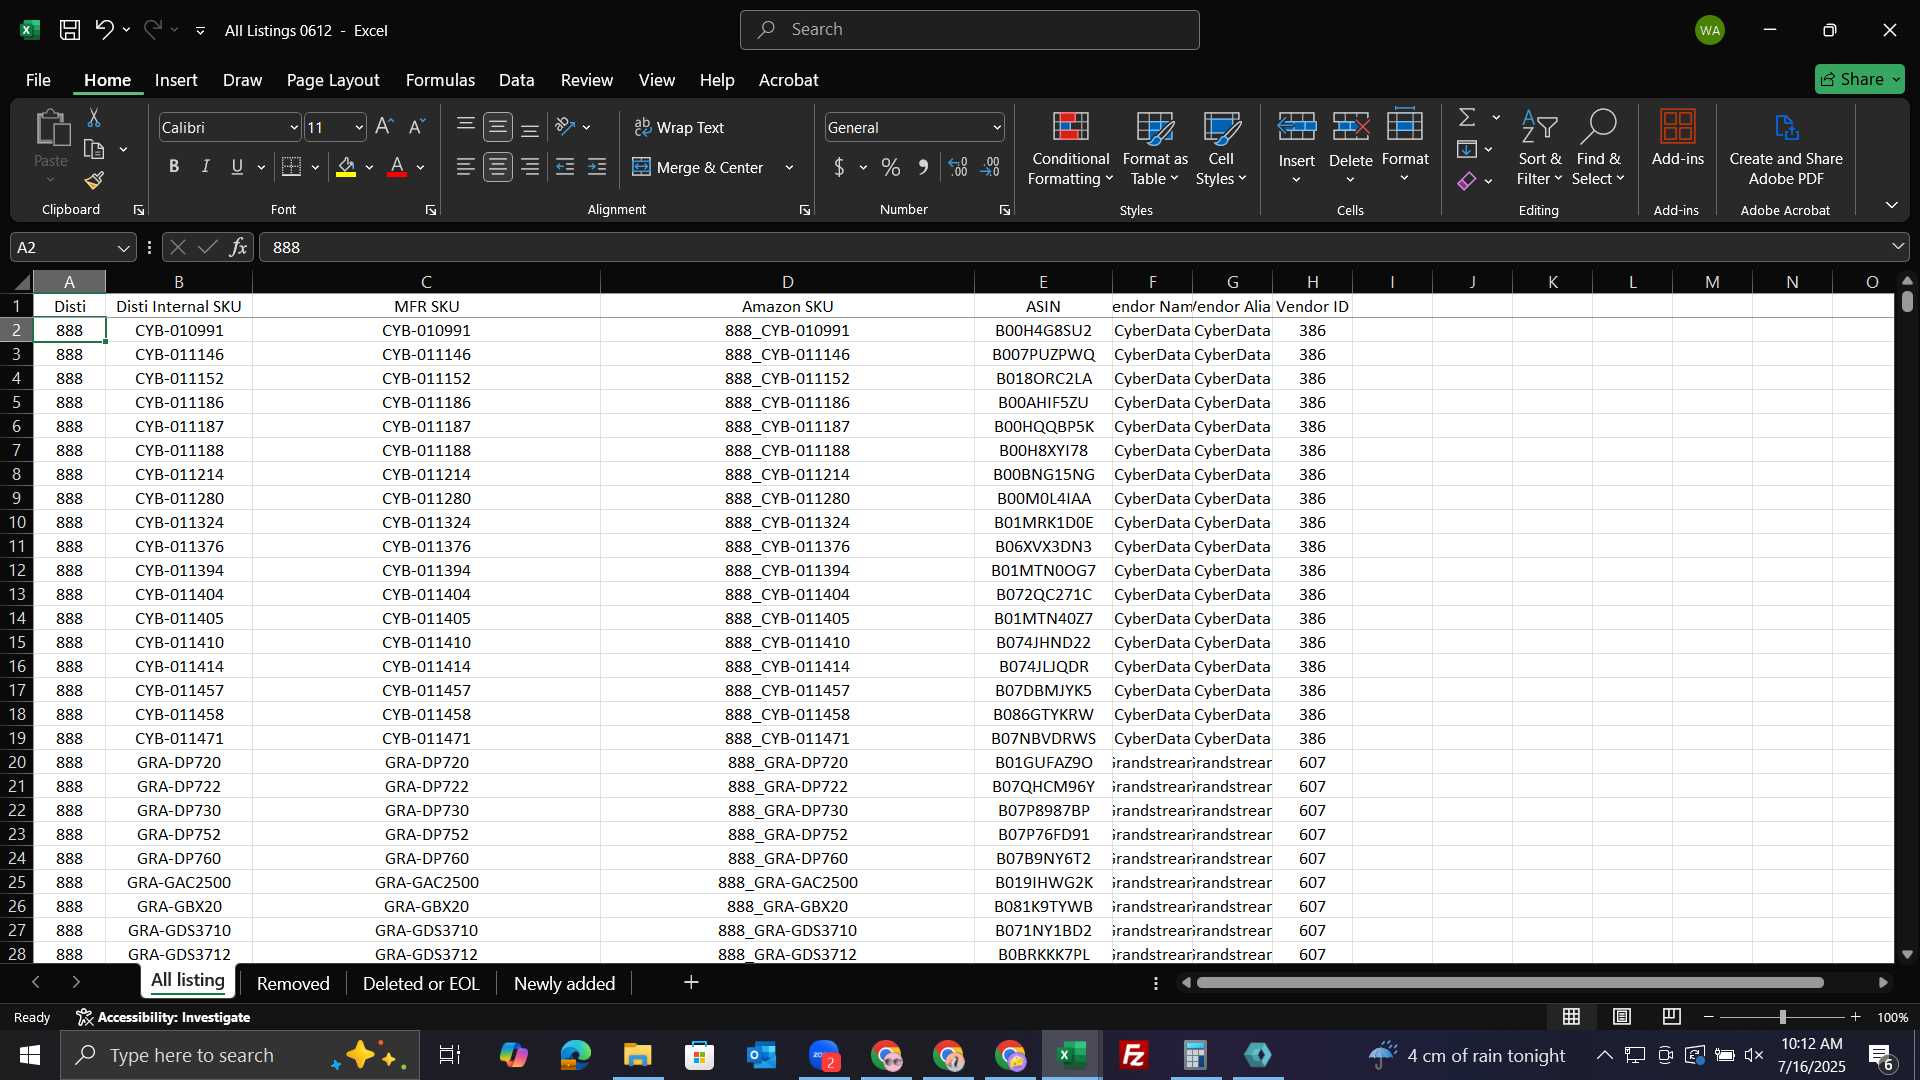1920x1080 pixels.
Task: Toggle Underline formatting
Action: [237, 167]
